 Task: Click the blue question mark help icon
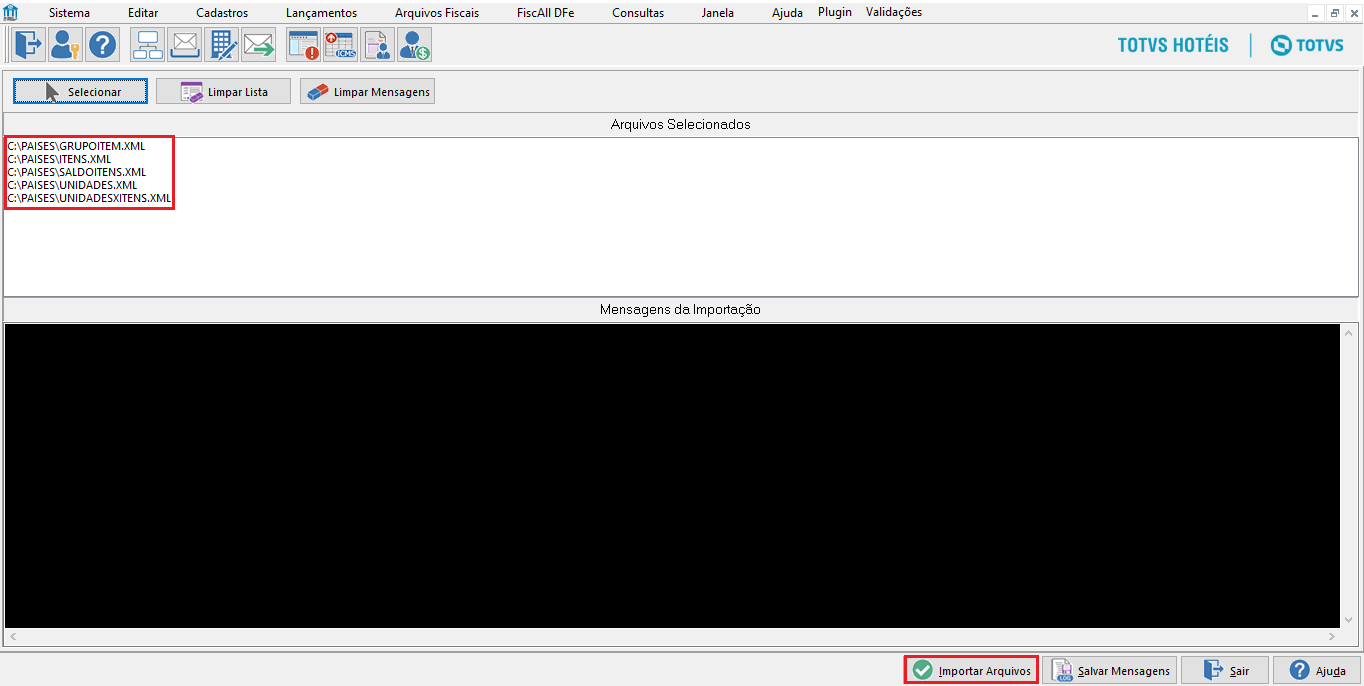(102, 44)
